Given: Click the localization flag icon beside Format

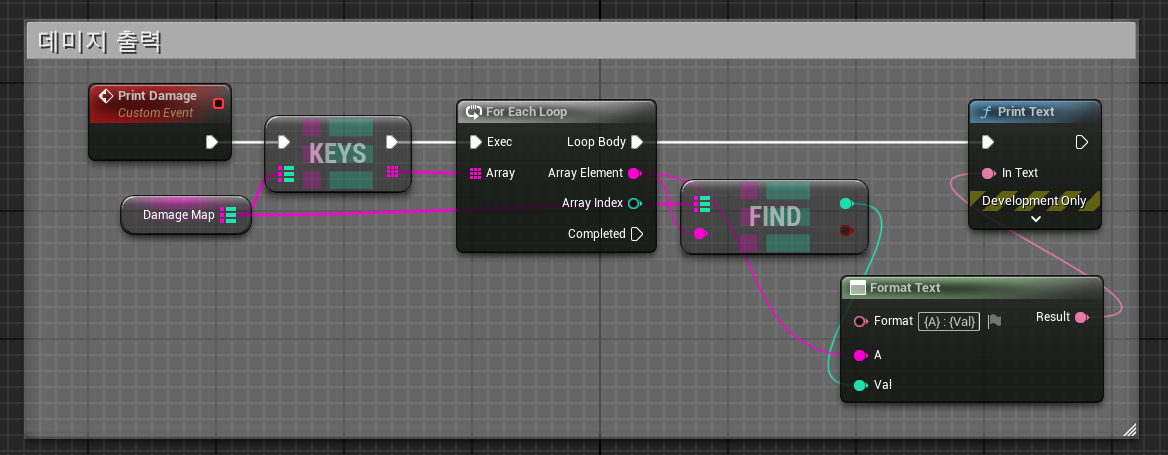Looking at the screenshot, I should point(994,321).
